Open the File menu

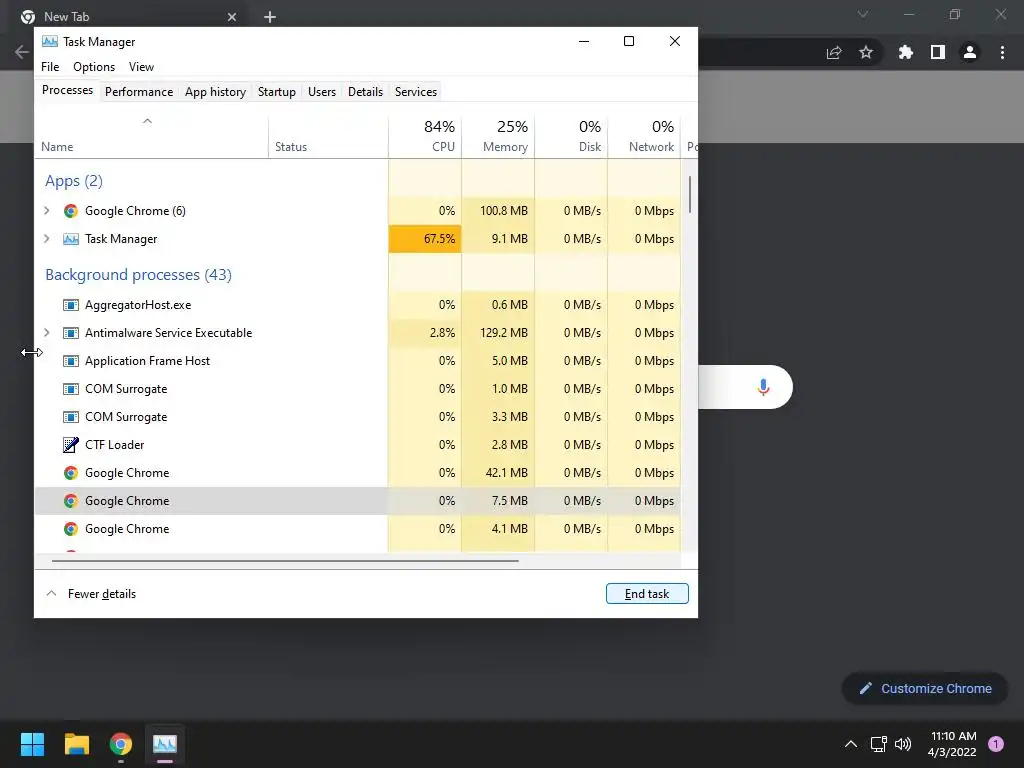coord(50,67)
